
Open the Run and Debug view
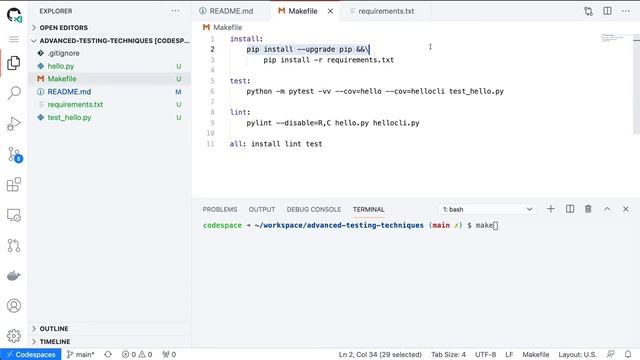pos(14,124)
